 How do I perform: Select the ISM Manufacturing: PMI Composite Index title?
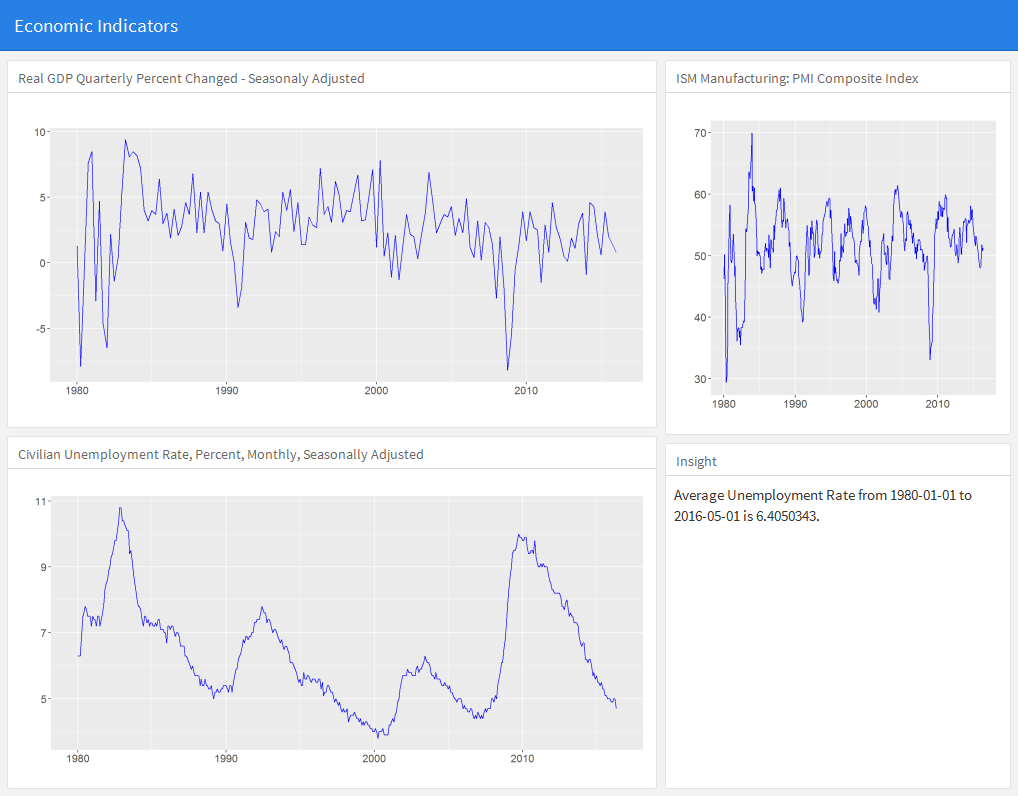(x=797, y=78)
